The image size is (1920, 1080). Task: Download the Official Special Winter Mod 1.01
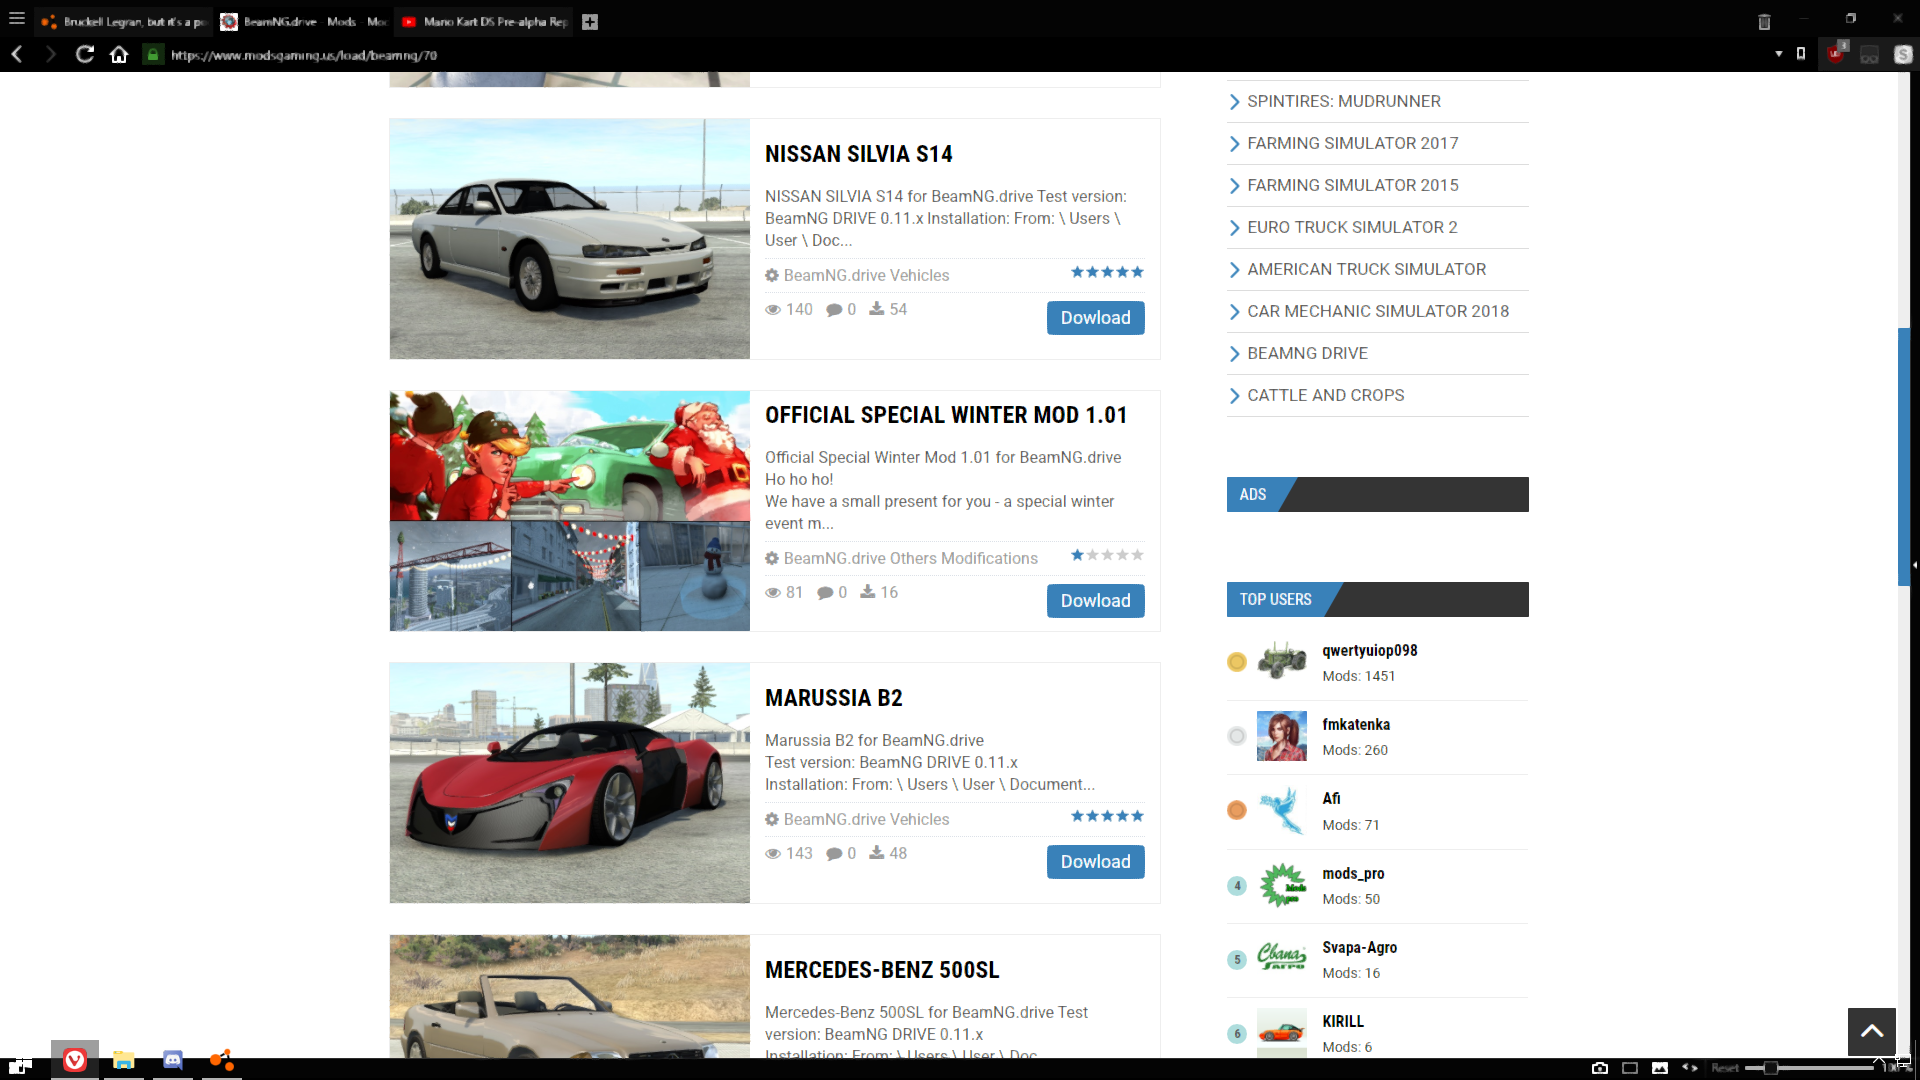pyautogui.click(x=1095, y=601)
